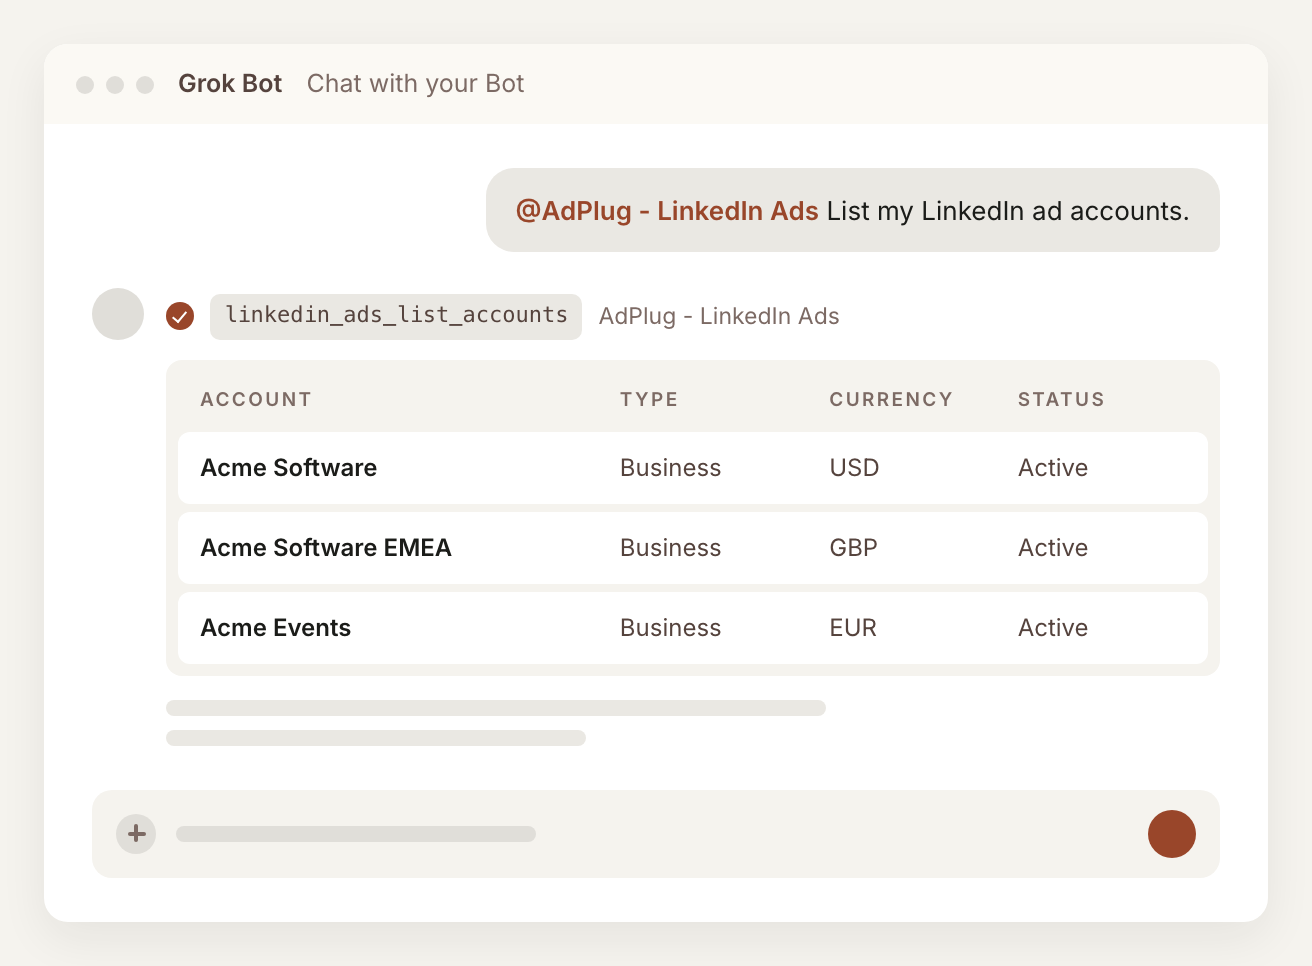Click Active status in the Acme Software EMEA row
Viewport: 1312px width, 966px height.
tap(1053, 548)
